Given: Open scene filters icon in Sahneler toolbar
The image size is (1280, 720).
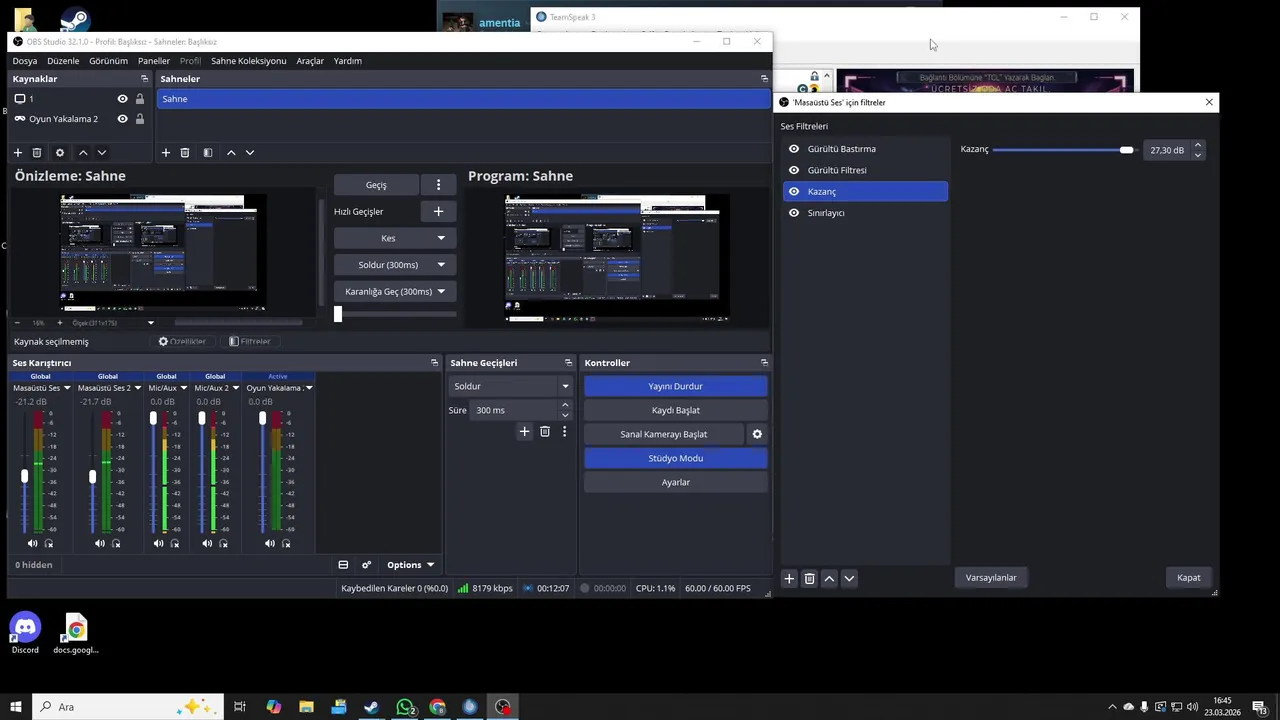Looking at the screenshot, I should pos(208,152).
